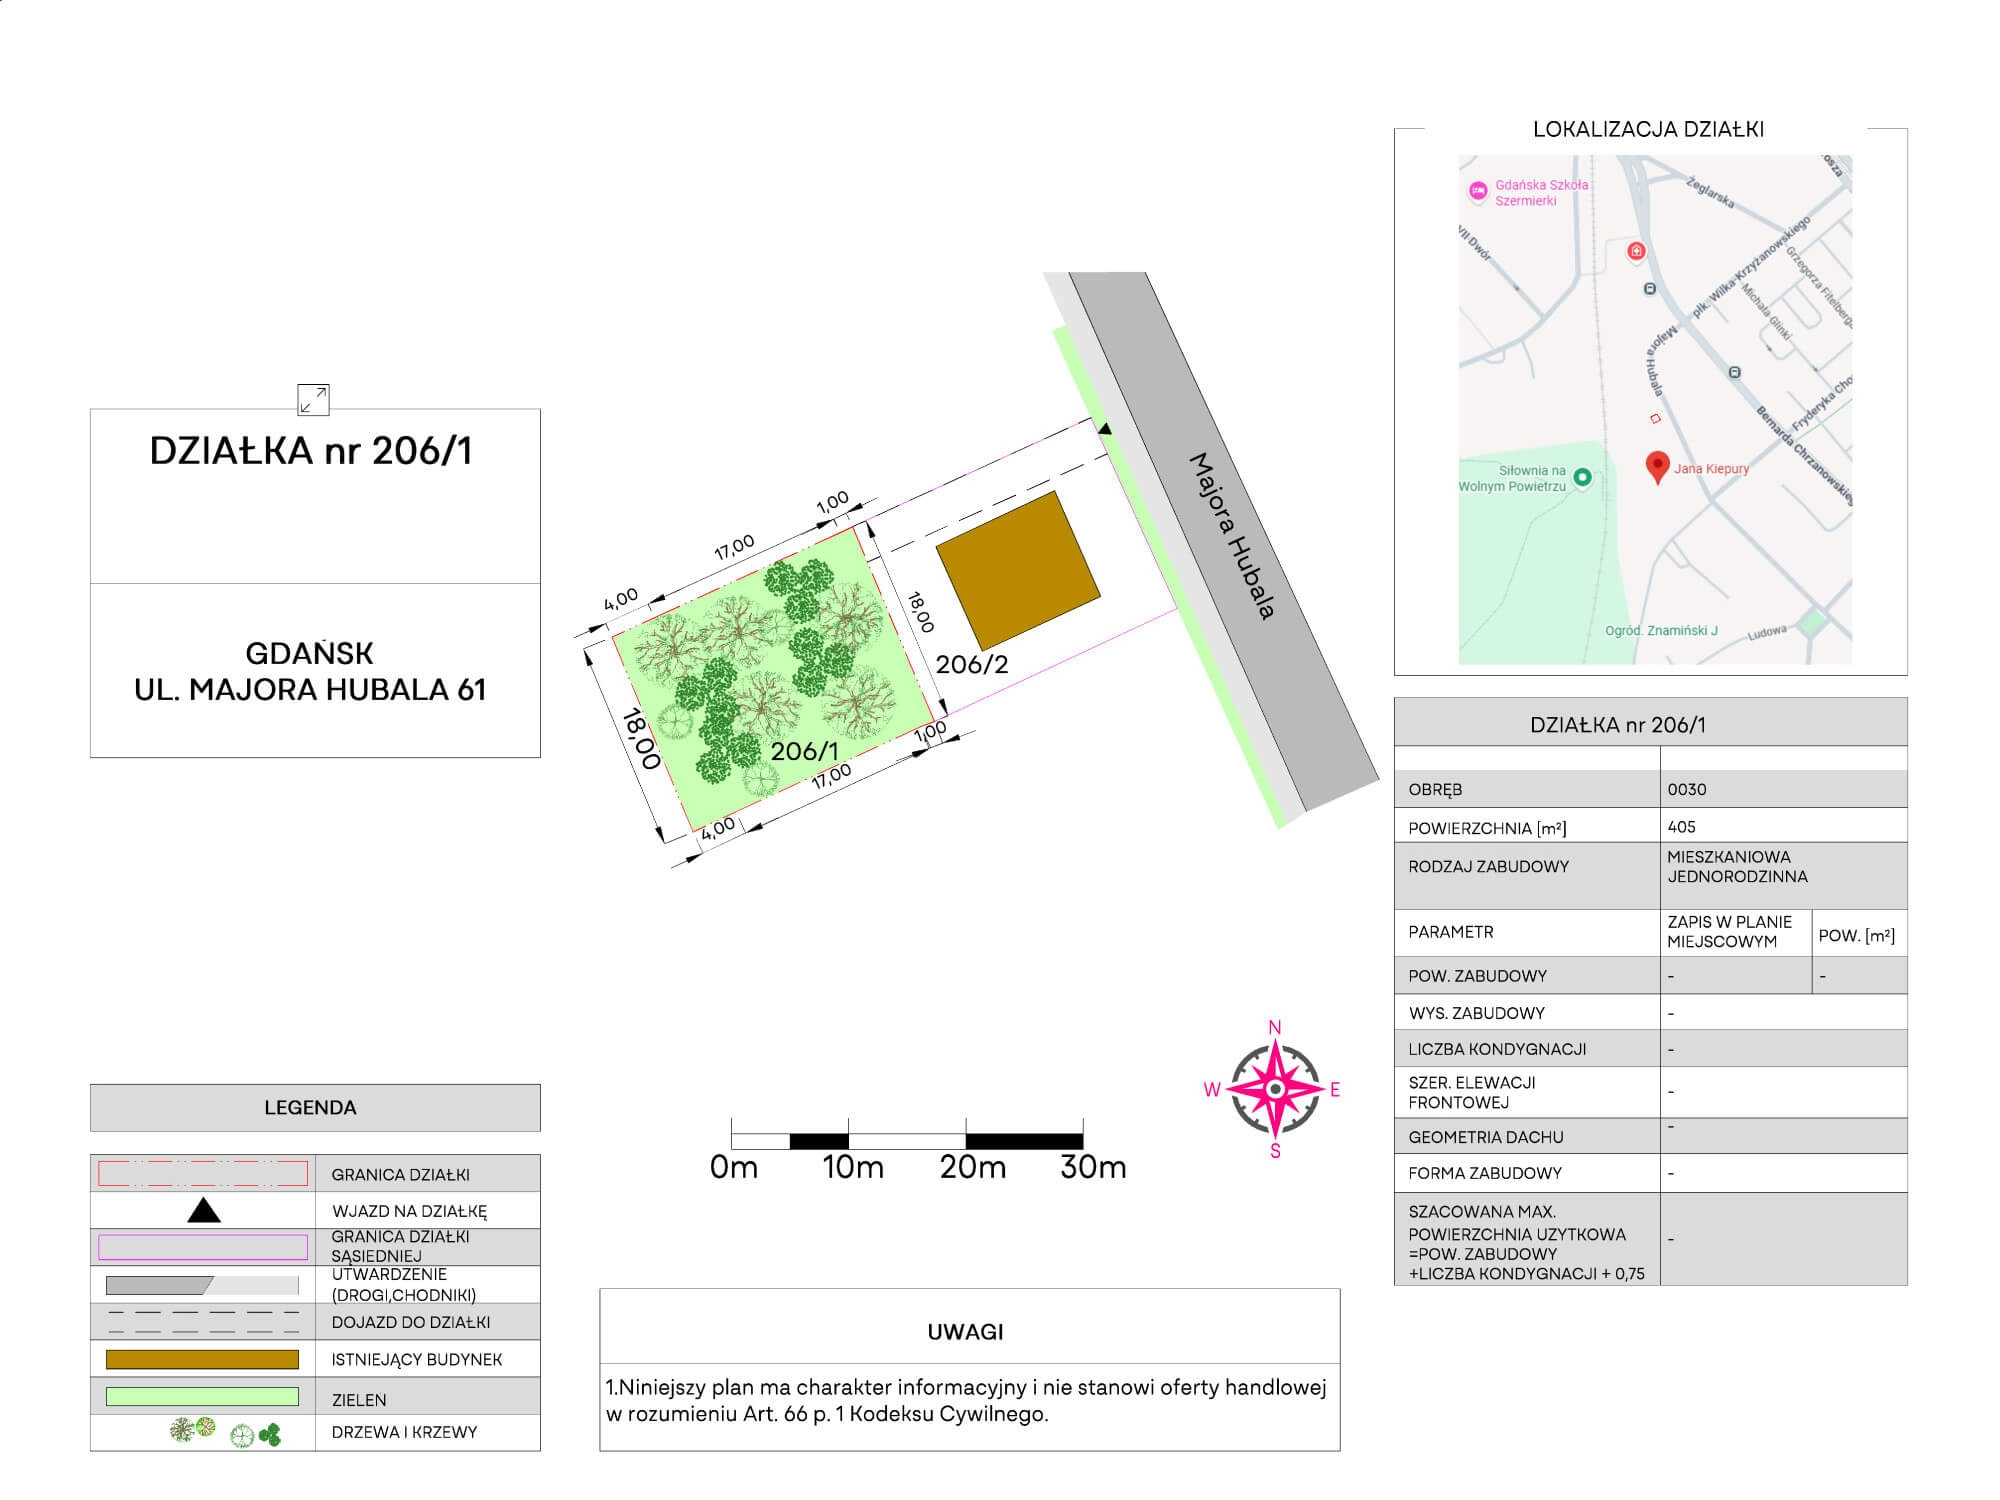Click the magenta neighboring plot boundary swatch
2000x1500 pixels.
(x=202, y=1247)
